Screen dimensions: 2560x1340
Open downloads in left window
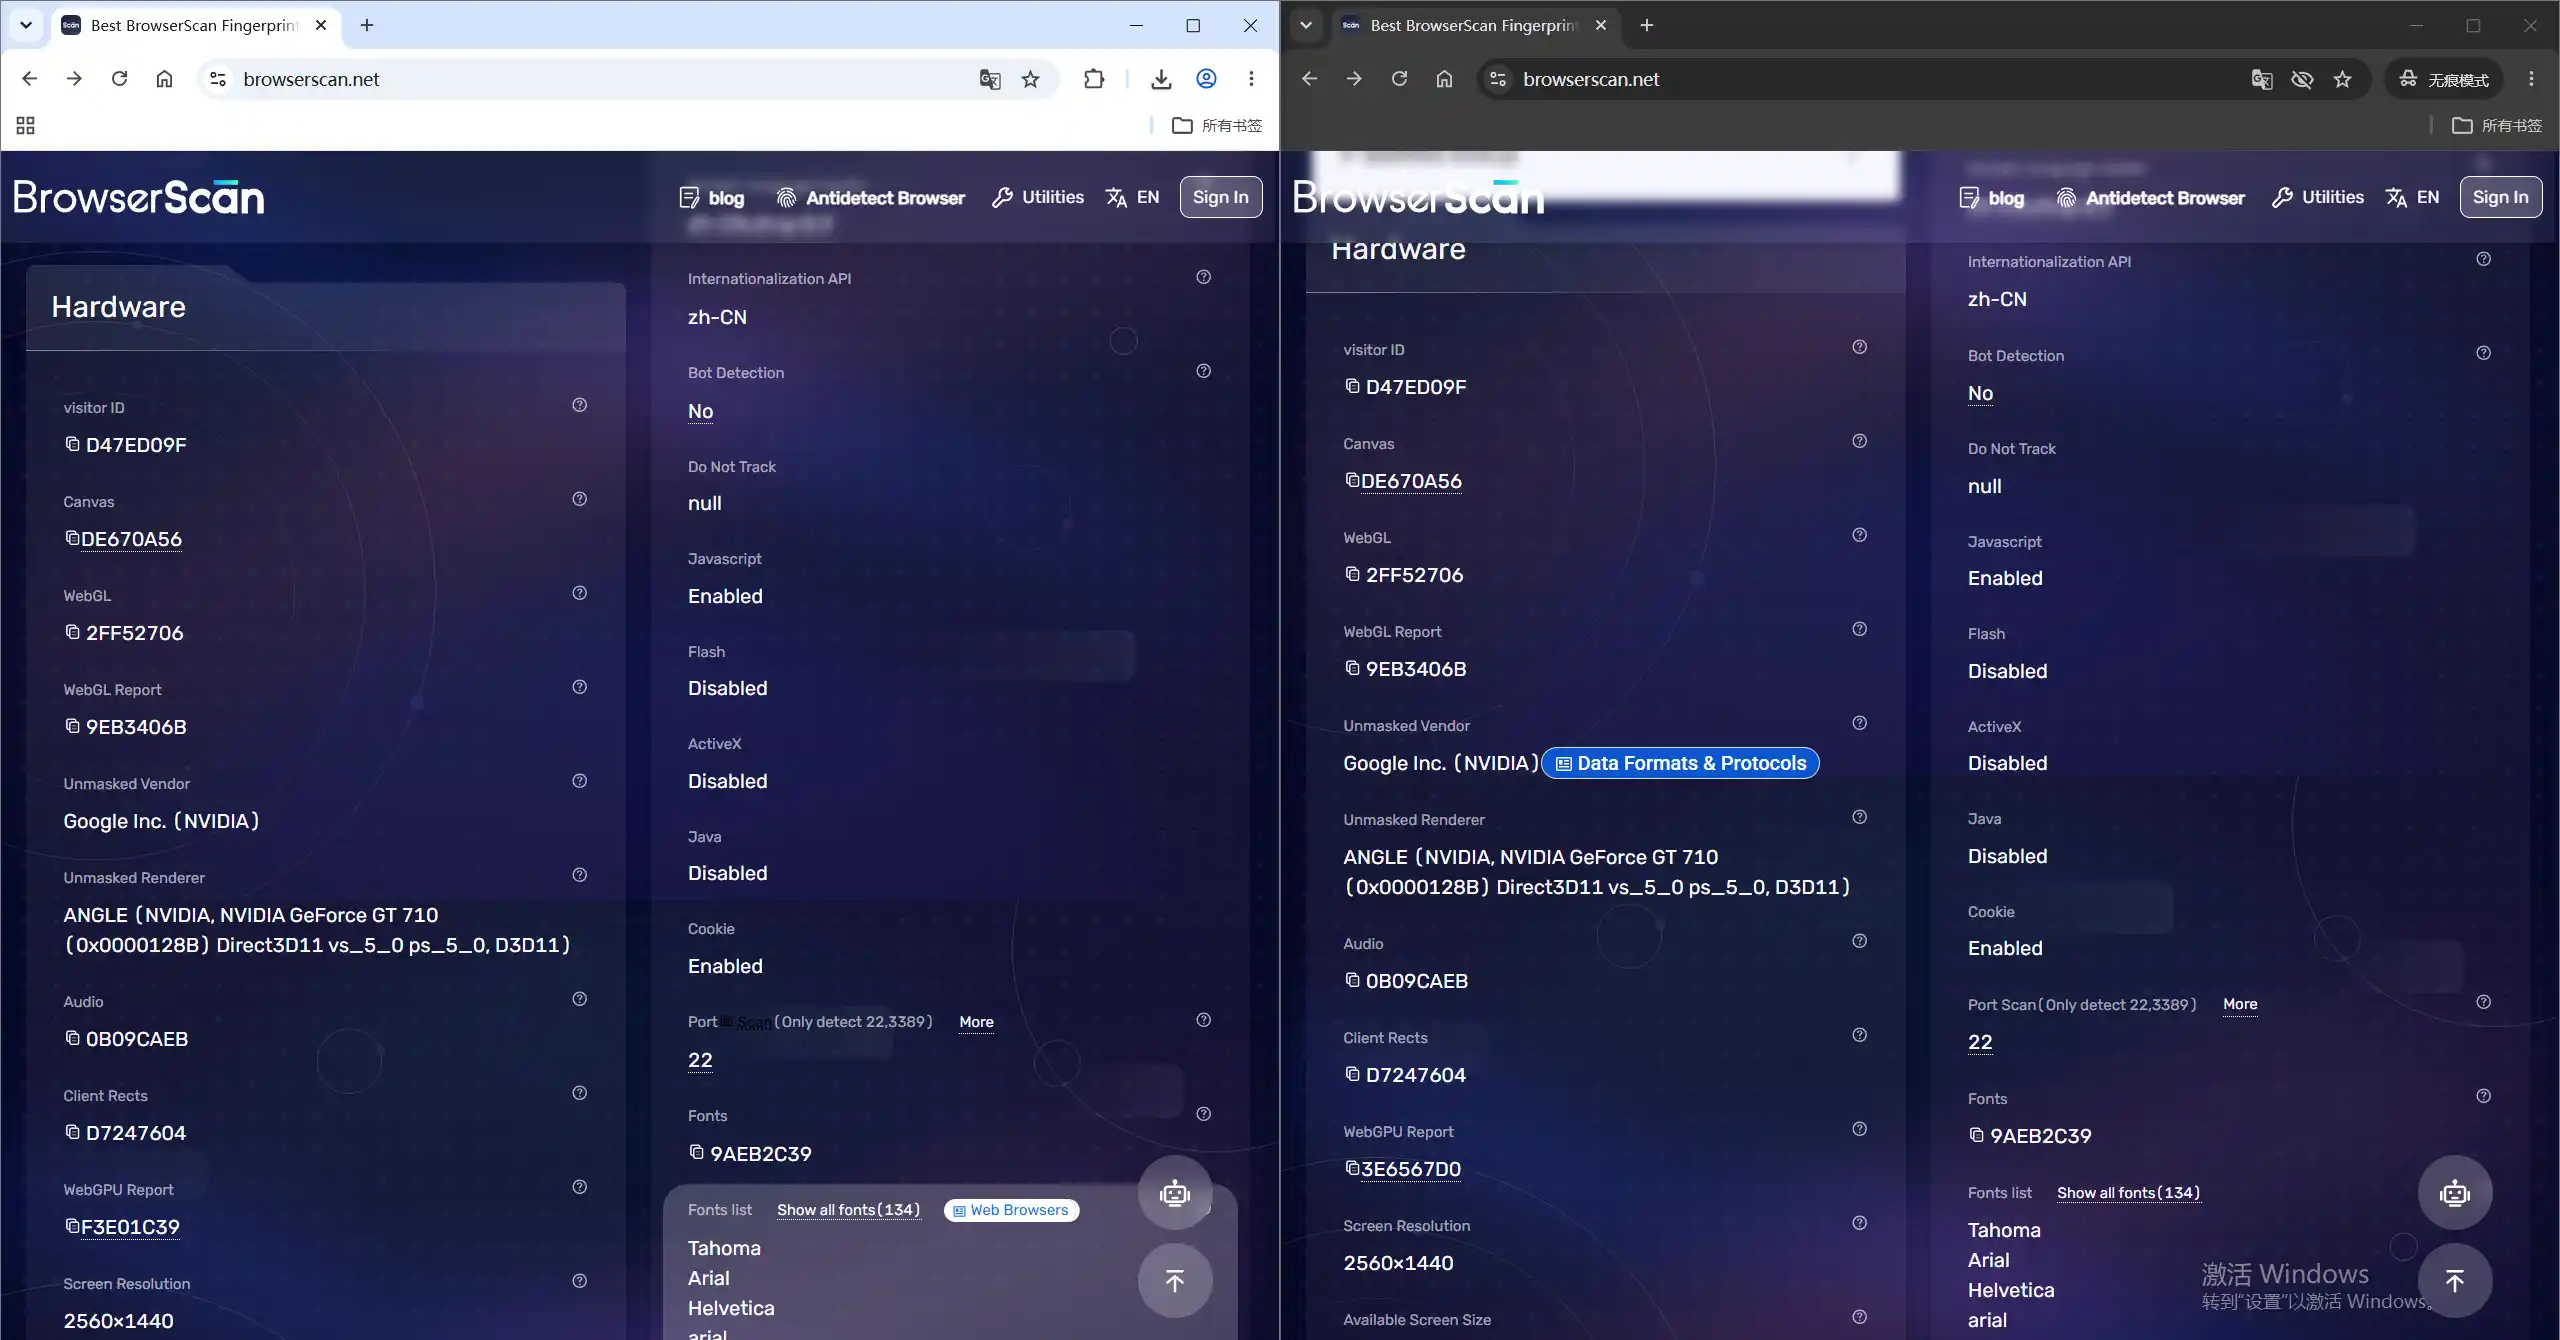[x=1161, y=79]
